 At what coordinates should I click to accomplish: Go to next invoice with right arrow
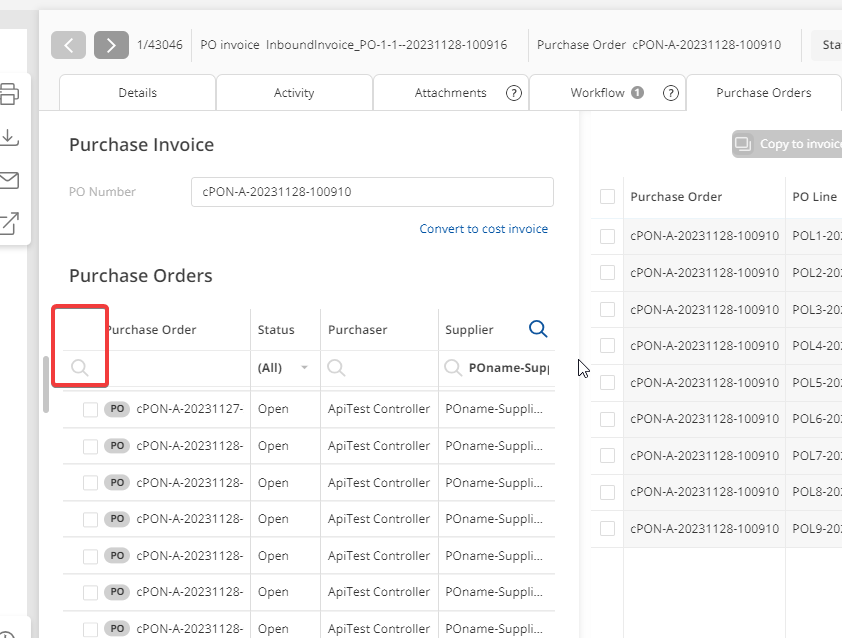111,45
